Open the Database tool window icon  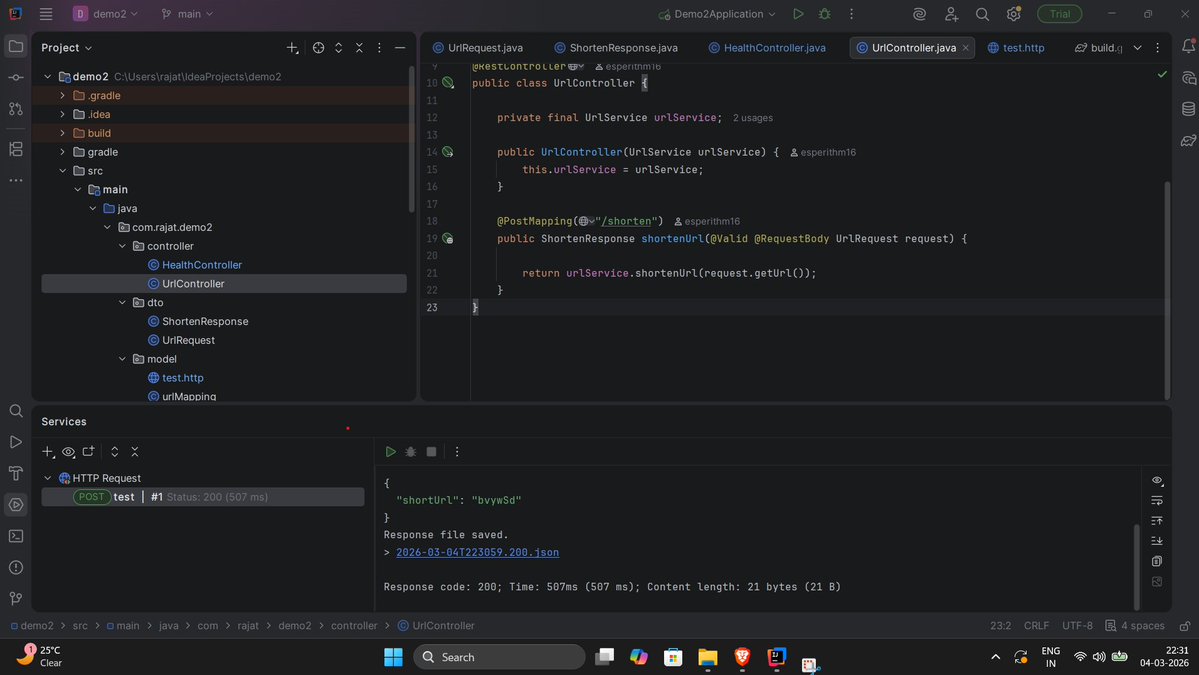pyautogui.click(x=1188, y=109)
